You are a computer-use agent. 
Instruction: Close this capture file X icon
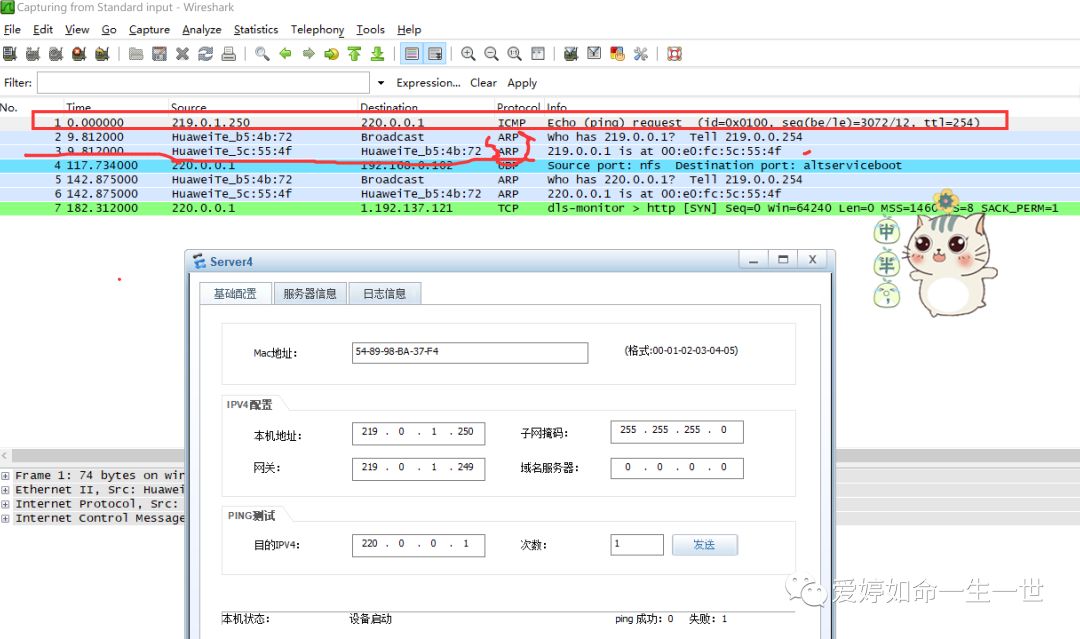(183, 54)
